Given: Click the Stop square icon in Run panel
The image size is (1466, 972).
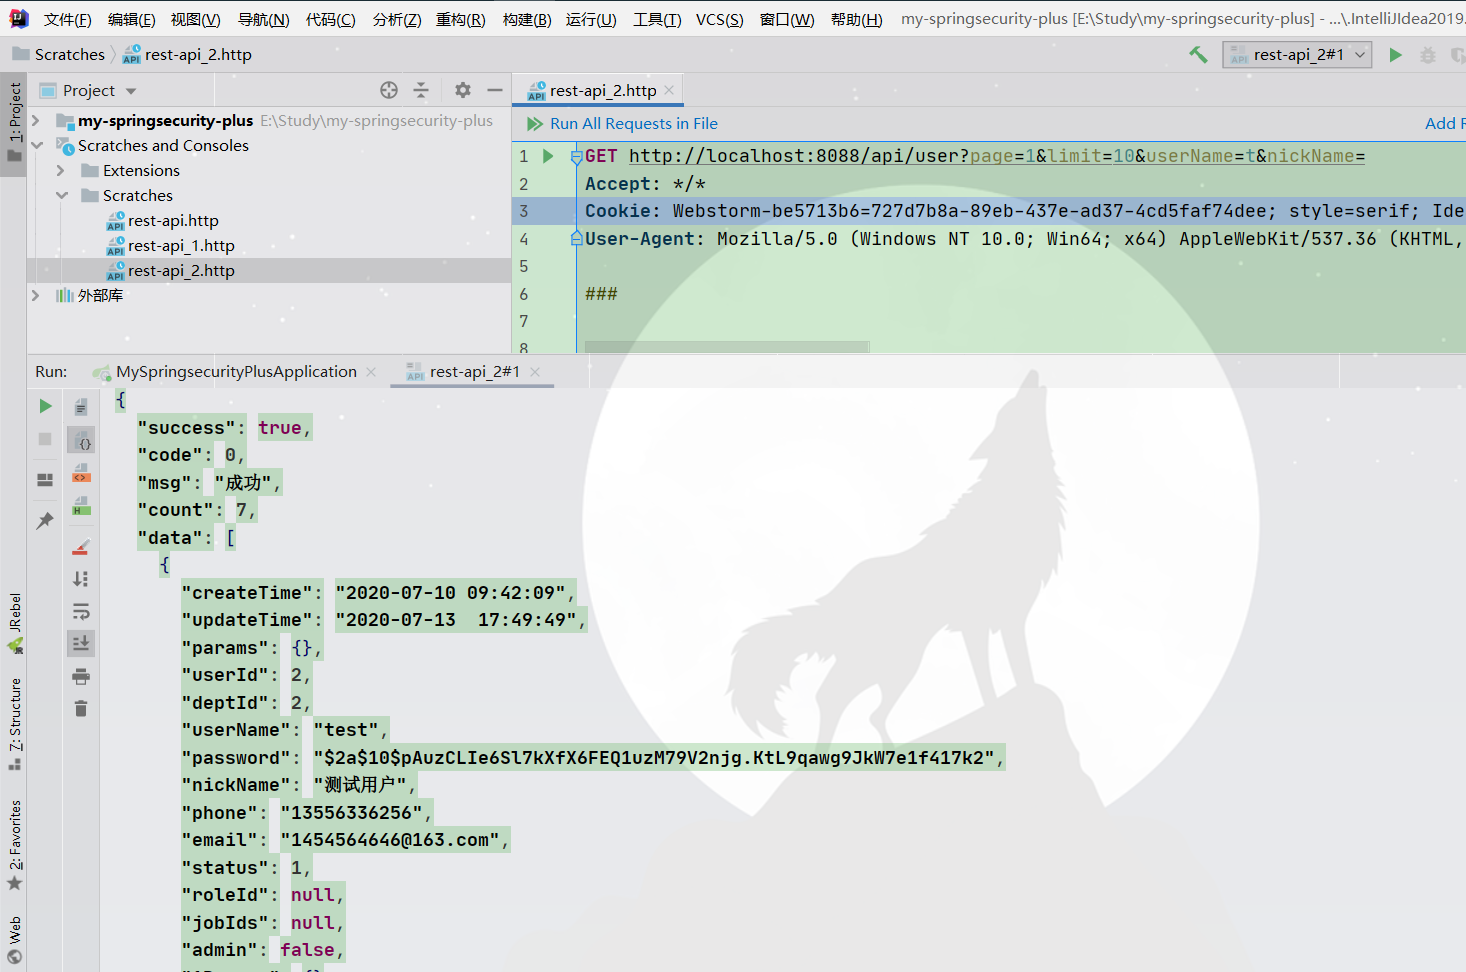Looking at the screenshot, I should (45, 439).
